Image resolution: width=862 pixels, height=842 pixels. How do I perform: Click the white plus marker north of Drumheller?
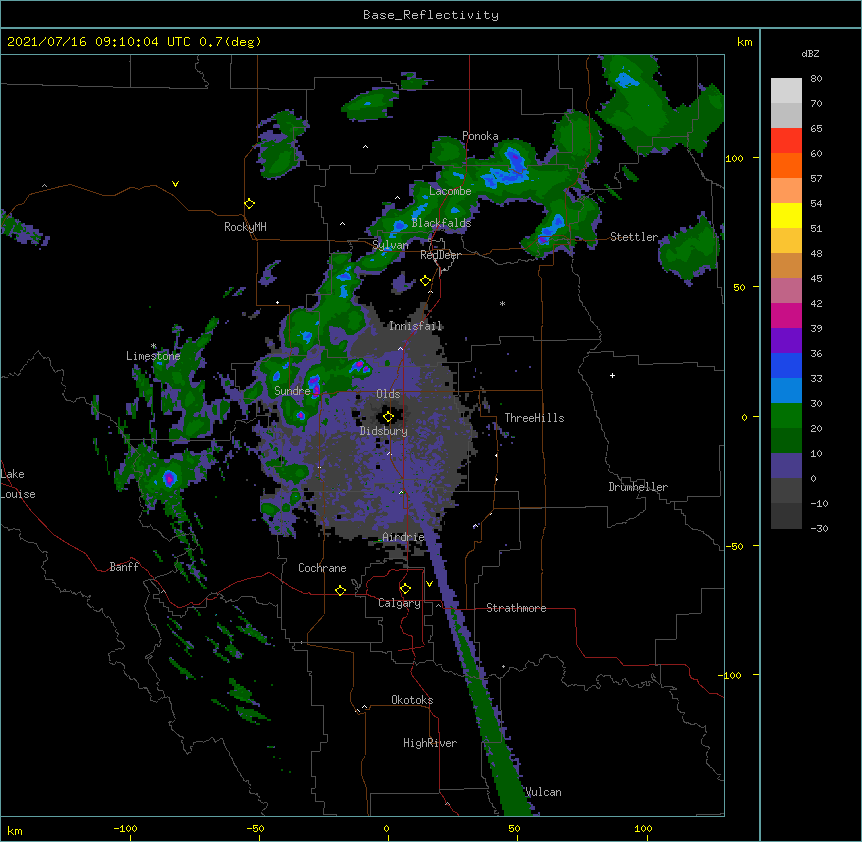(612, 375)
